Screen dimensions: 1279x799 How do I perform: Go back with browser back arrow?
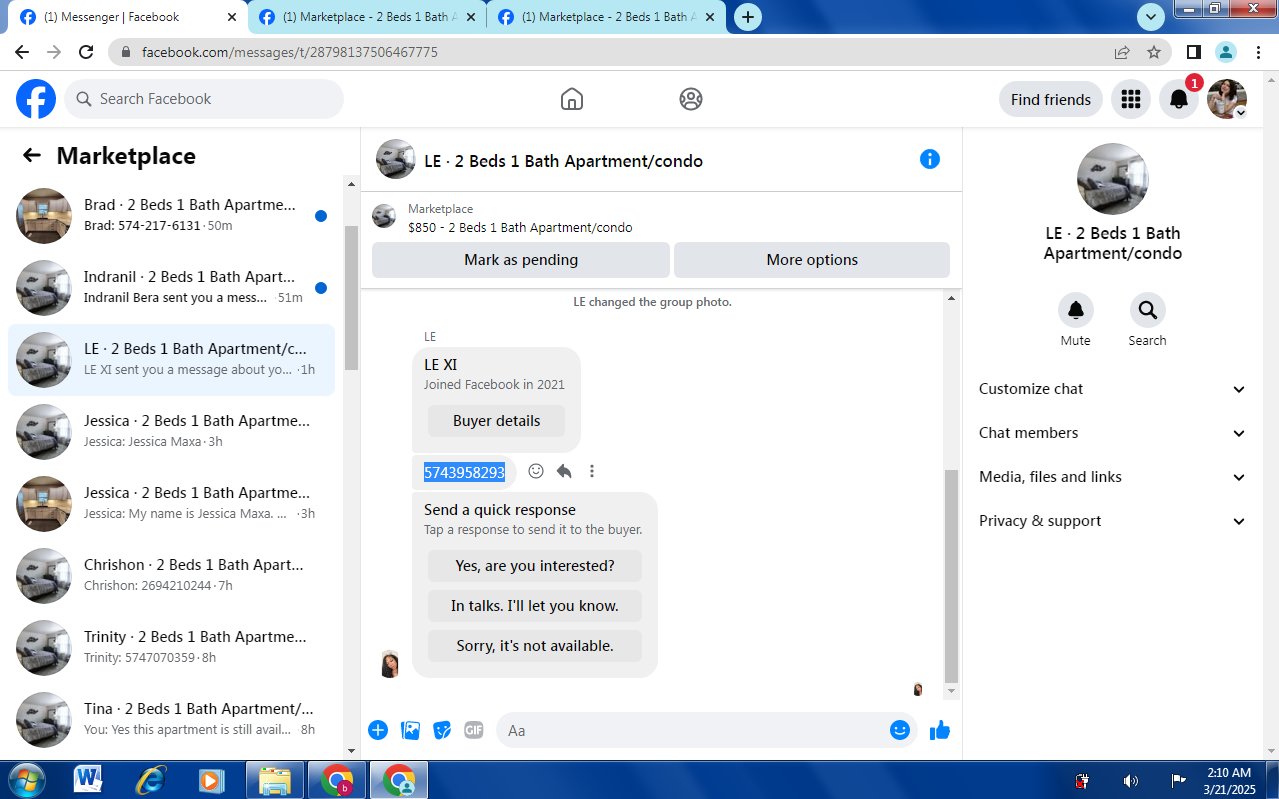(x=22, y=52)
